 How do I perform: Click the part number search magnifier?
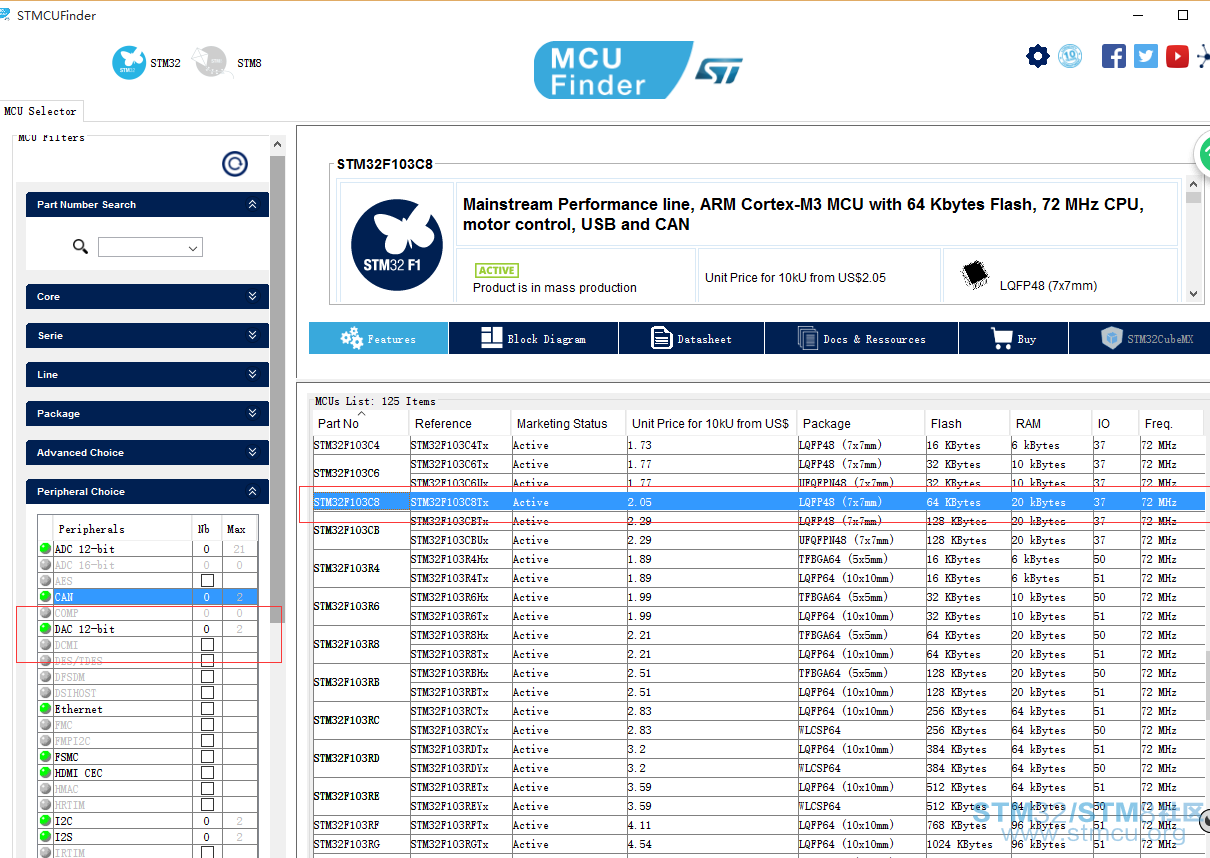pyautogui.click(x=81, y=246)
